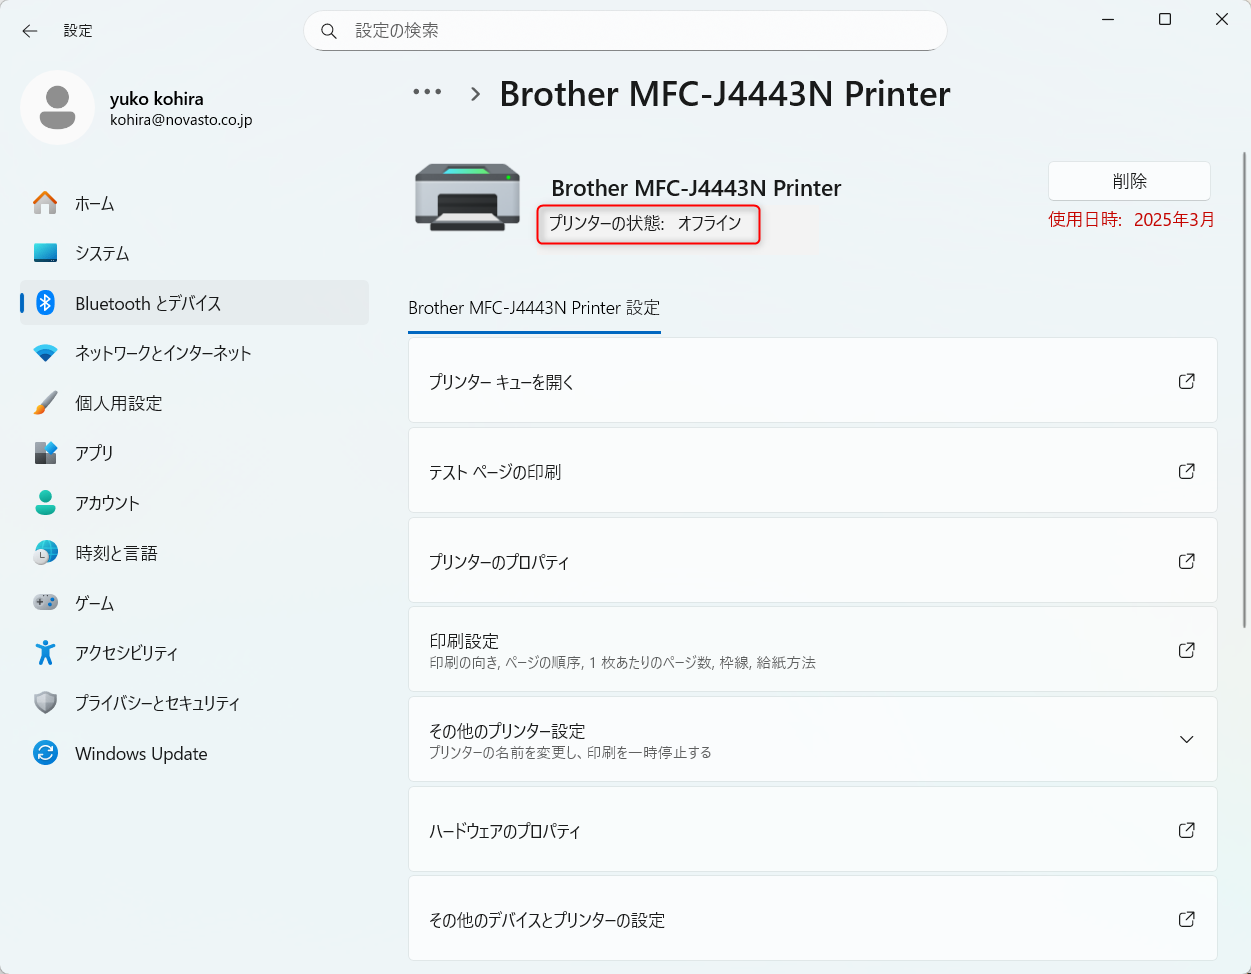Viewport: 1251px width, 974px height.
Task: Click the Windows Update sync icon
Action: [45, 753]
